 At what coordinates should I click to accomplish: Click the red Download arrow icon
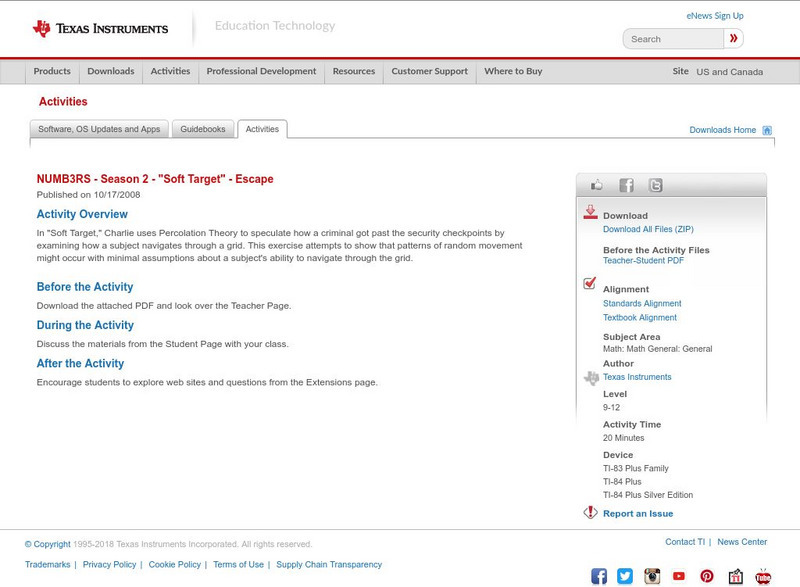coord(590,212)
